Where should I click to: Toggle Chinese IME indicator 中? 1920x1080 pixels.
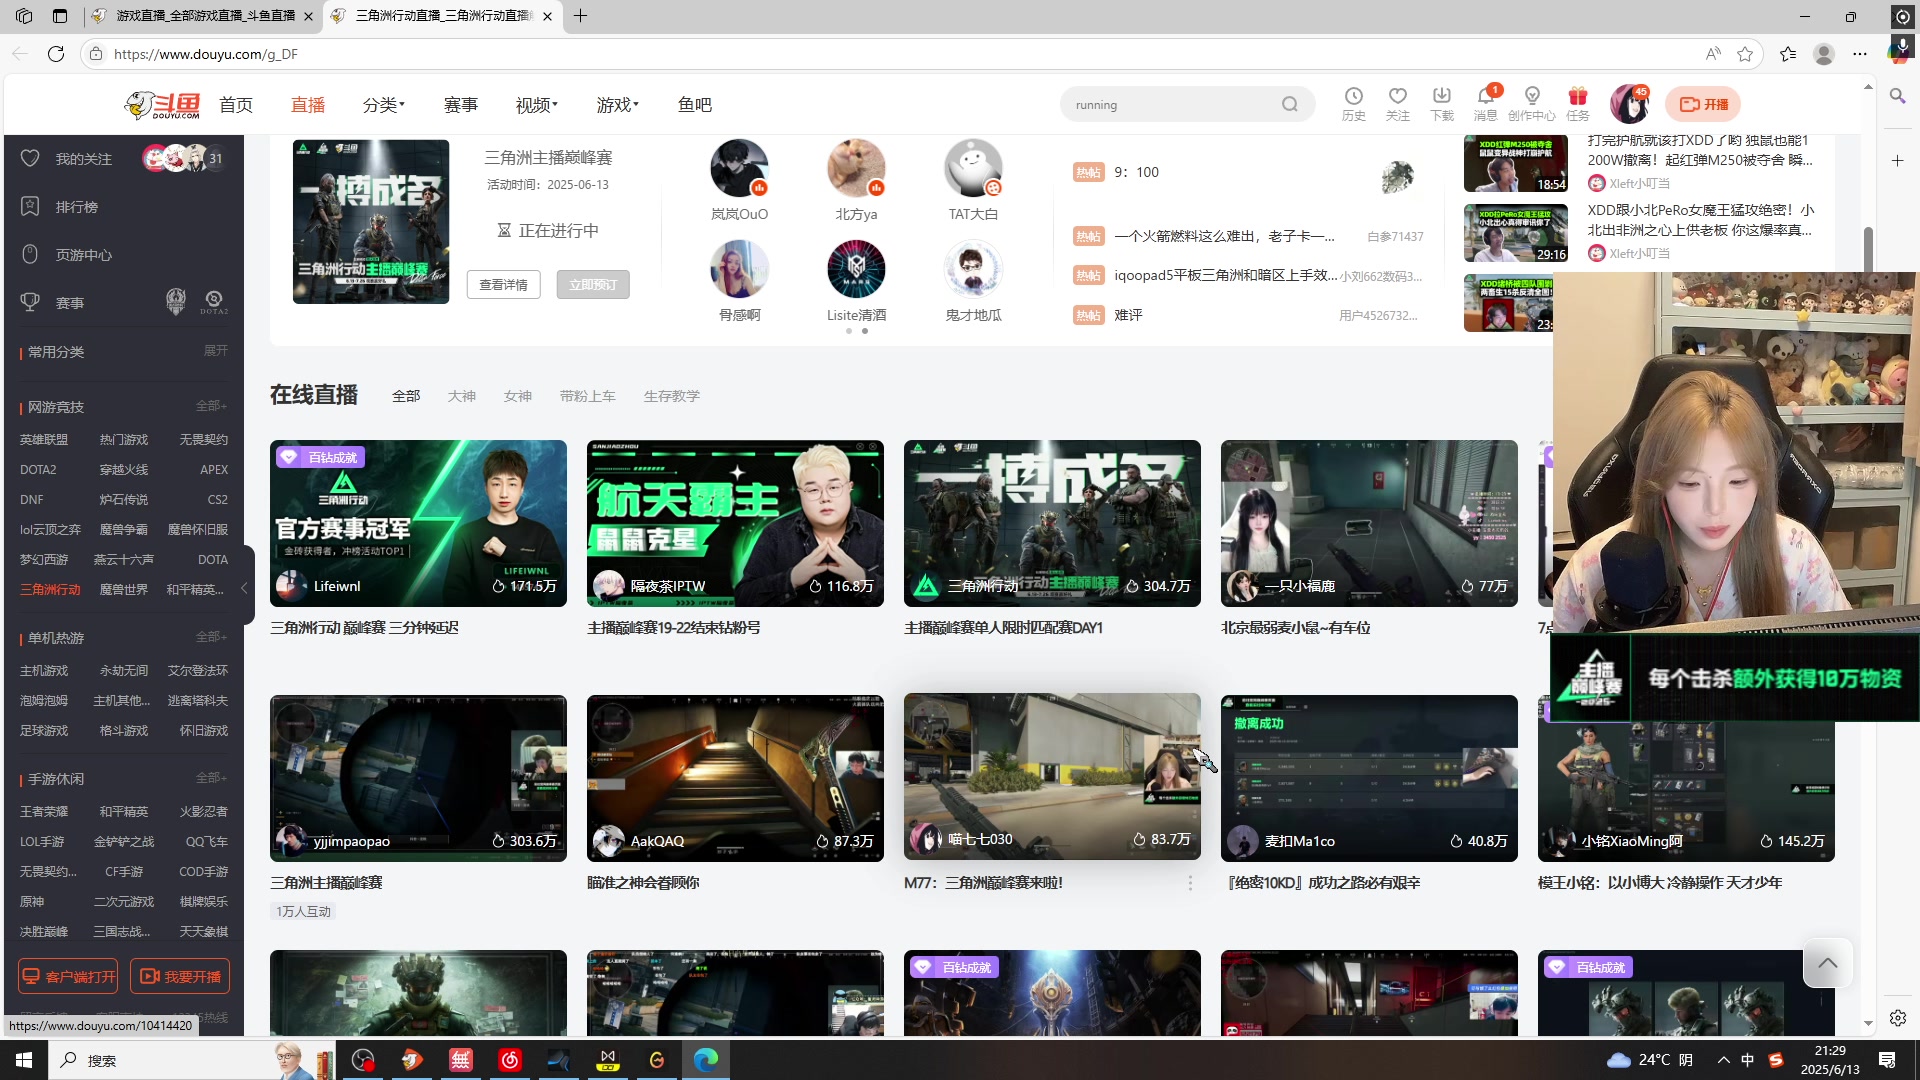(1747, 1060)
